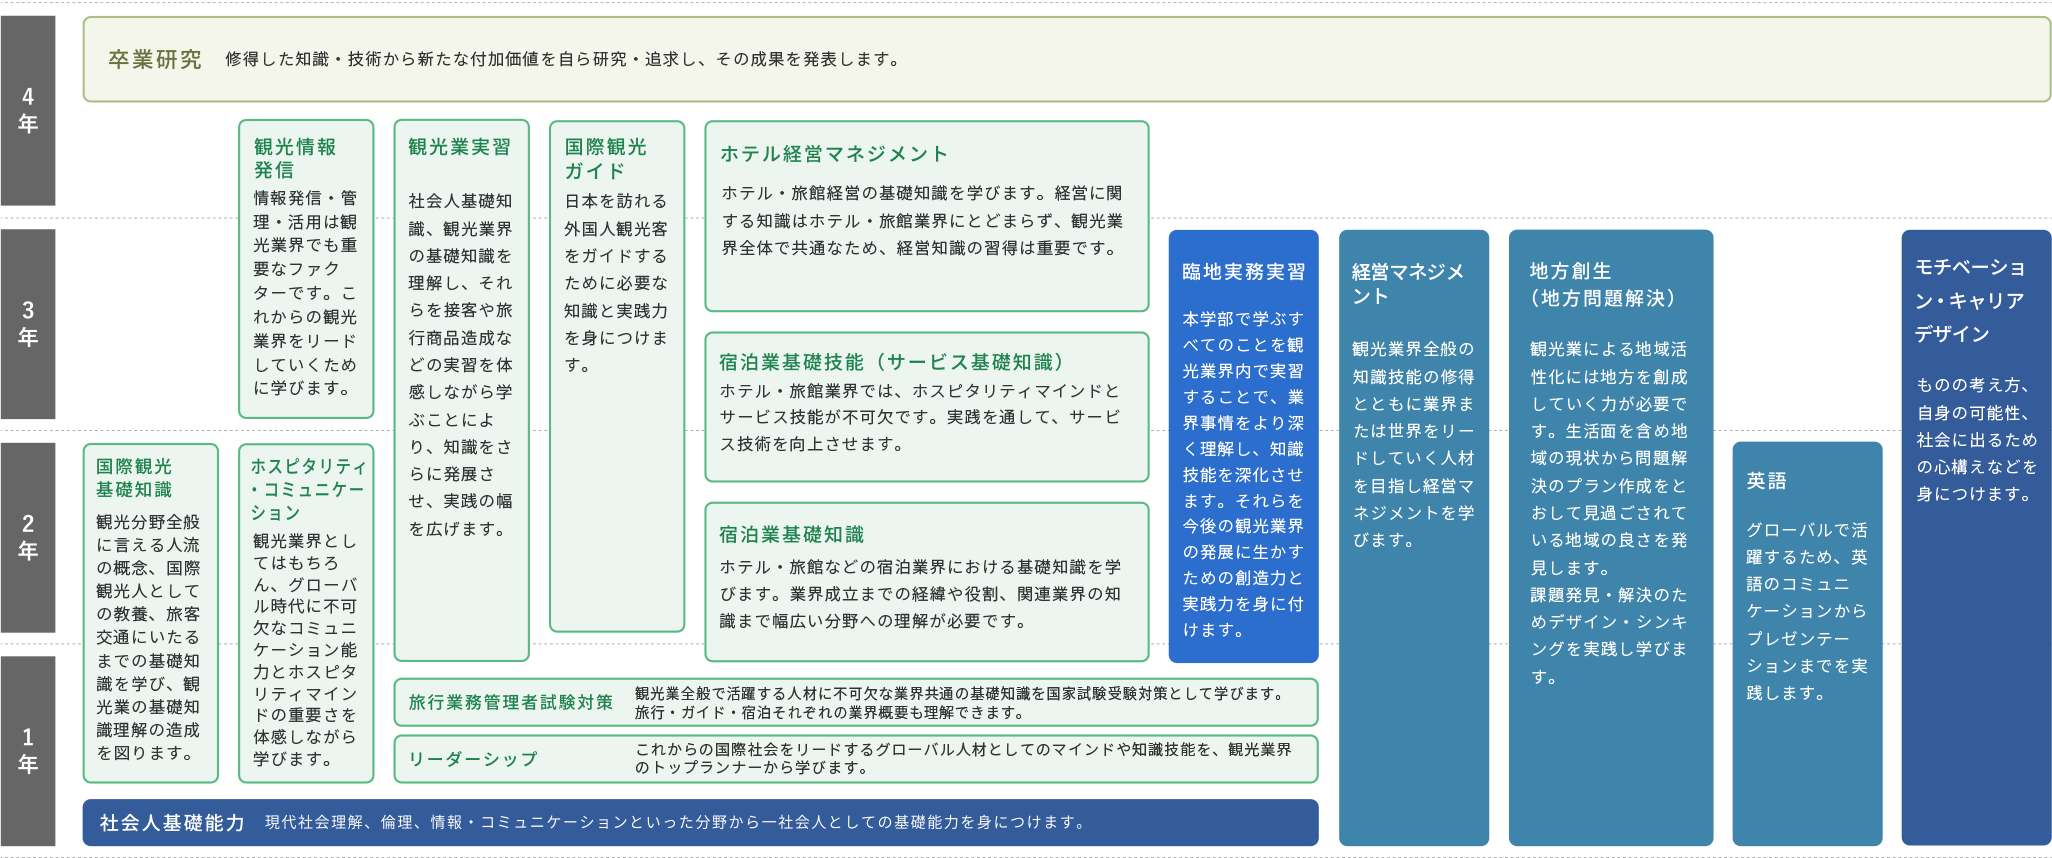
Task: Open the ホスピタリティ・コミュニケーション box
Action: 306,612
